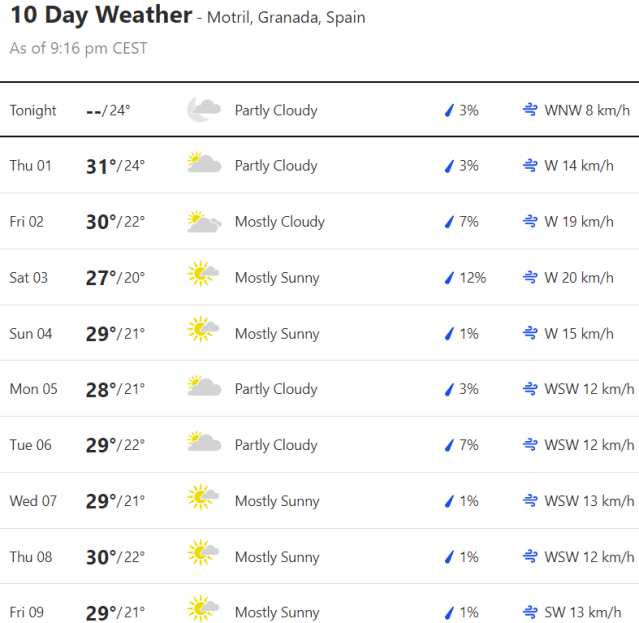Click the Motril, Granada, Spain location text

point(286,18)
